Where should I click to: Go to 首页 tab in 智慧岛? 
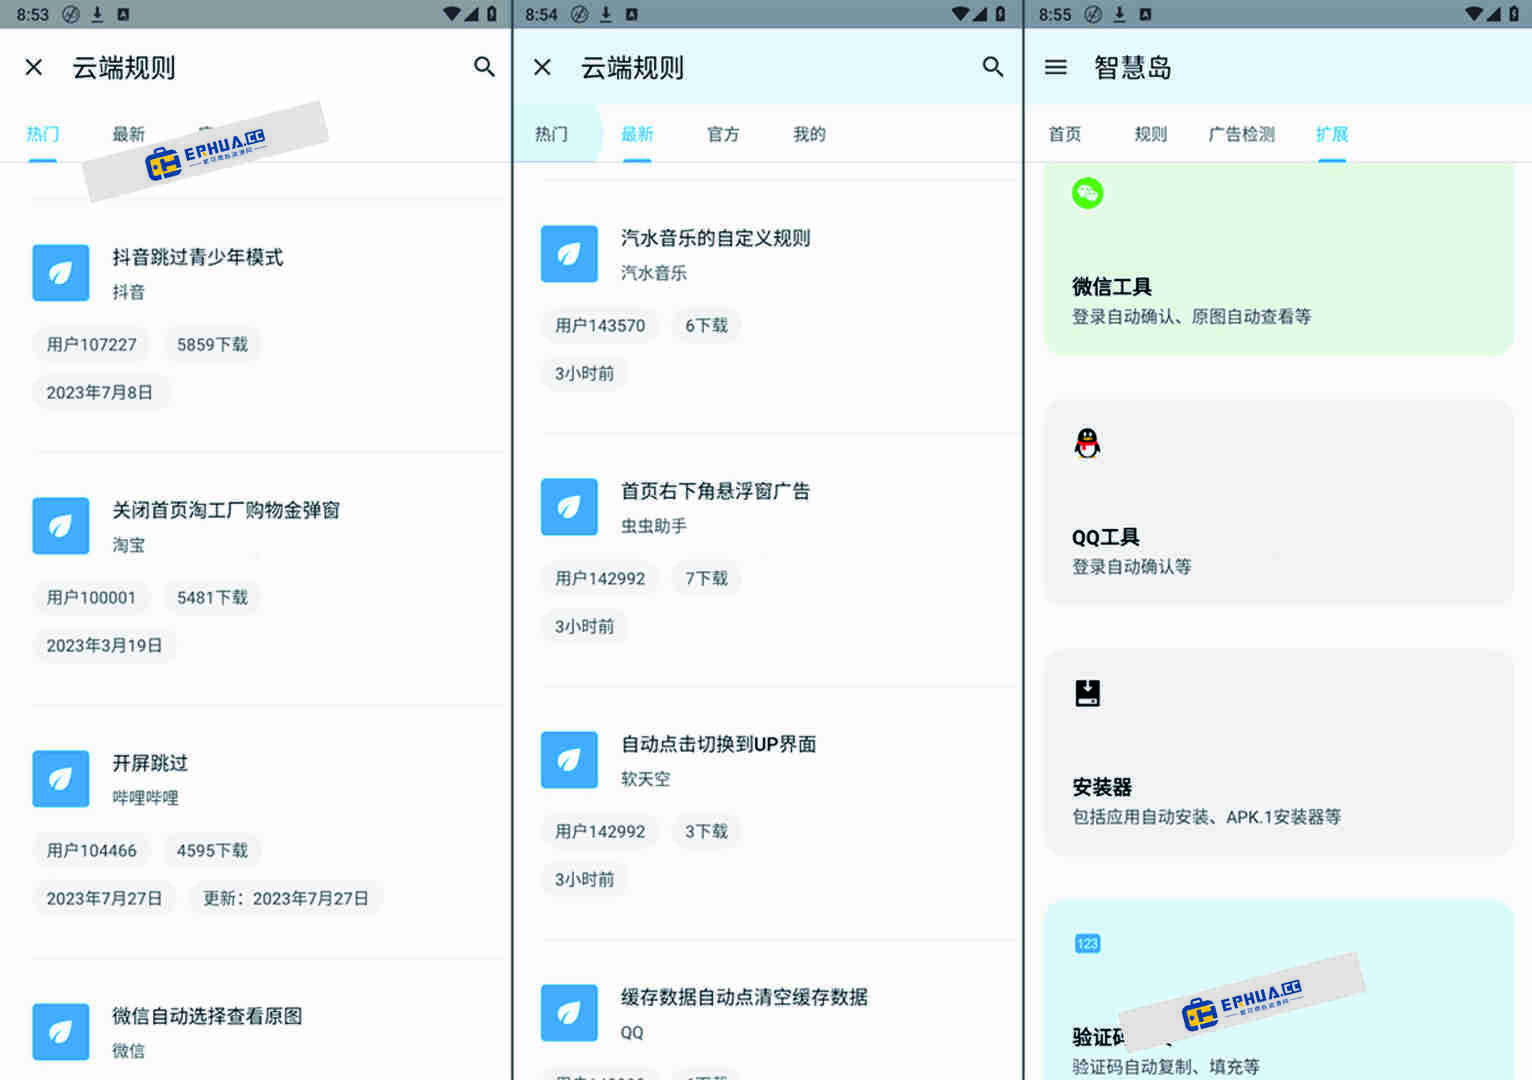pyautogui.click(x=1064, y=134)
